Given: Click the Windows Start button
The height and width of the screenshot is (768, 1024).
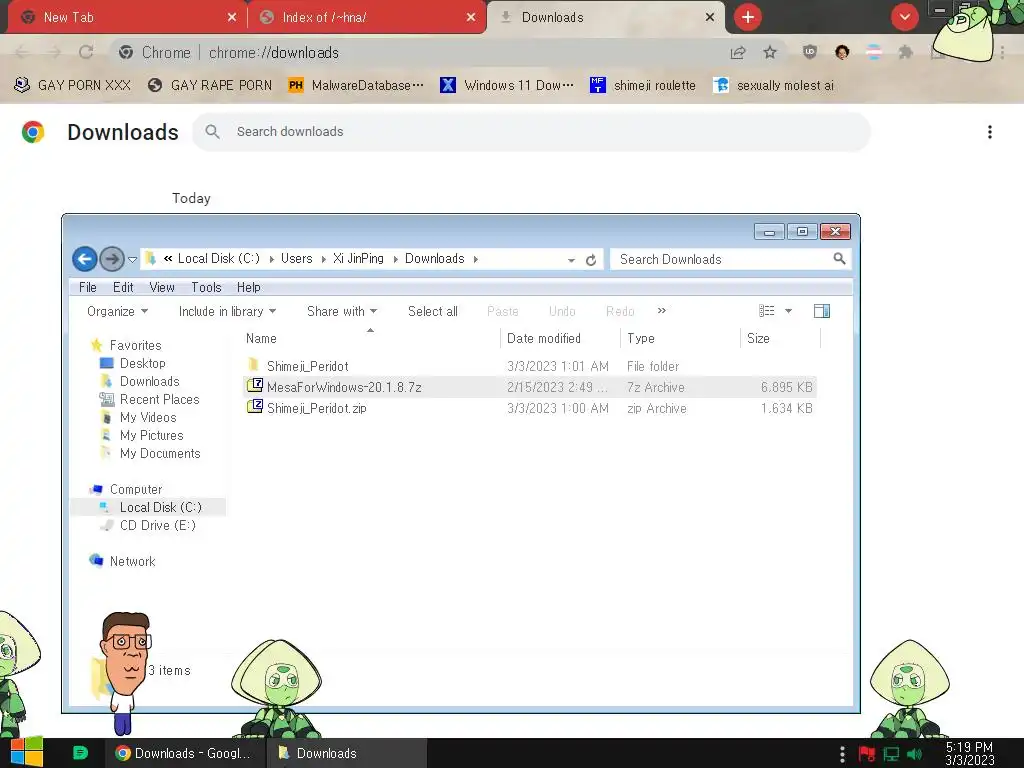Looking at the screenshot, I should pos(27,752).
